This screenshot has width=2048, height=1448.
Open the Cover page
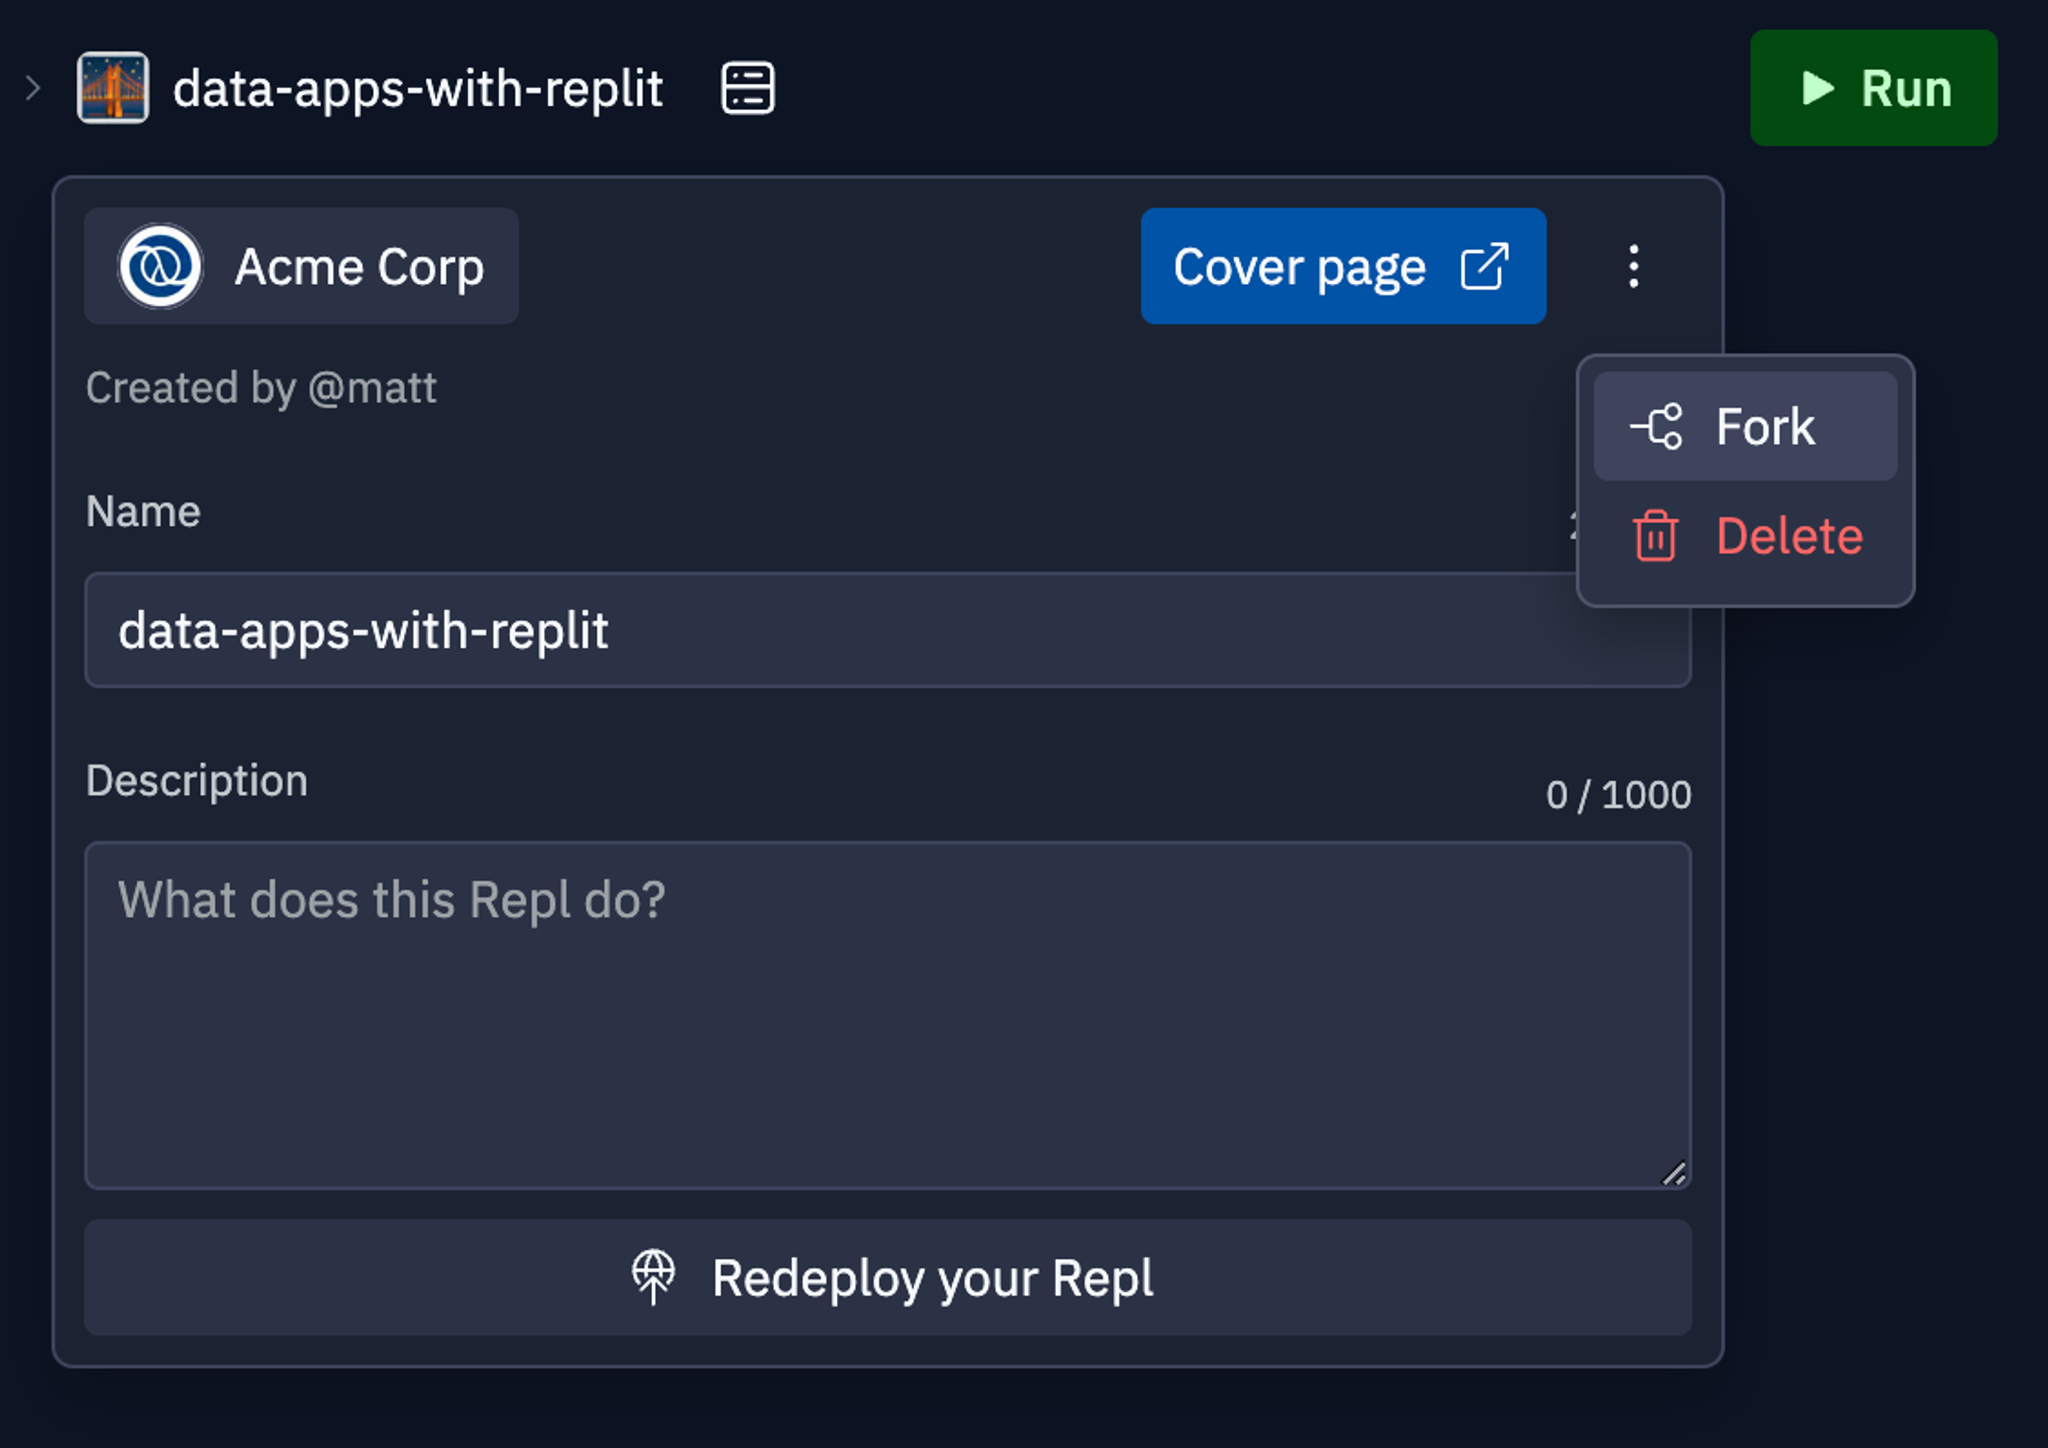click(1301, 266)
